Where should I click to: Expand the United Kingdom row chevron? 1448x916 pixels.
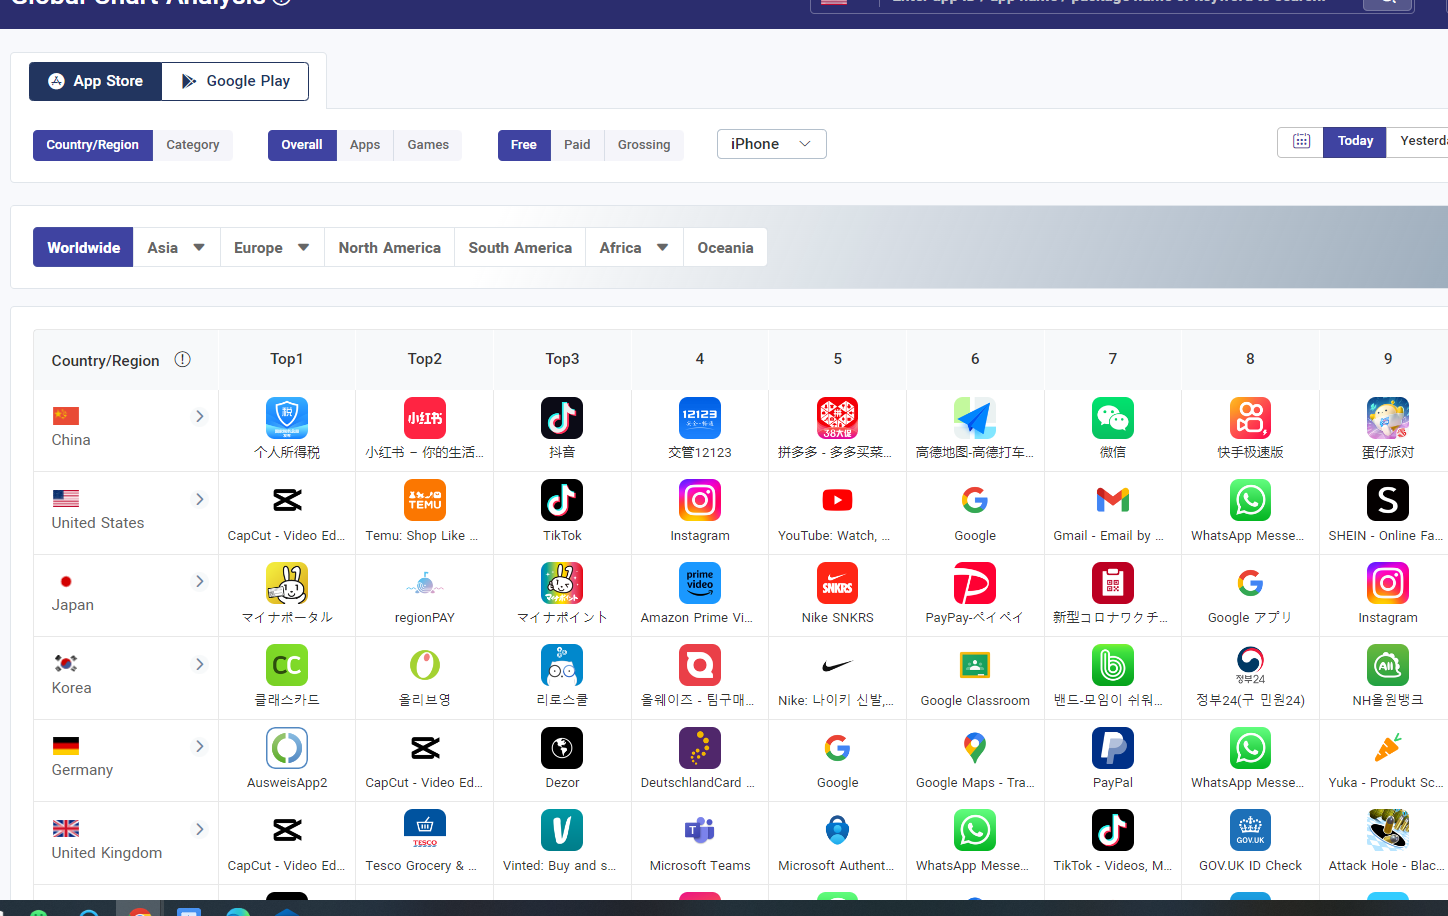click(x=200, y=829)
